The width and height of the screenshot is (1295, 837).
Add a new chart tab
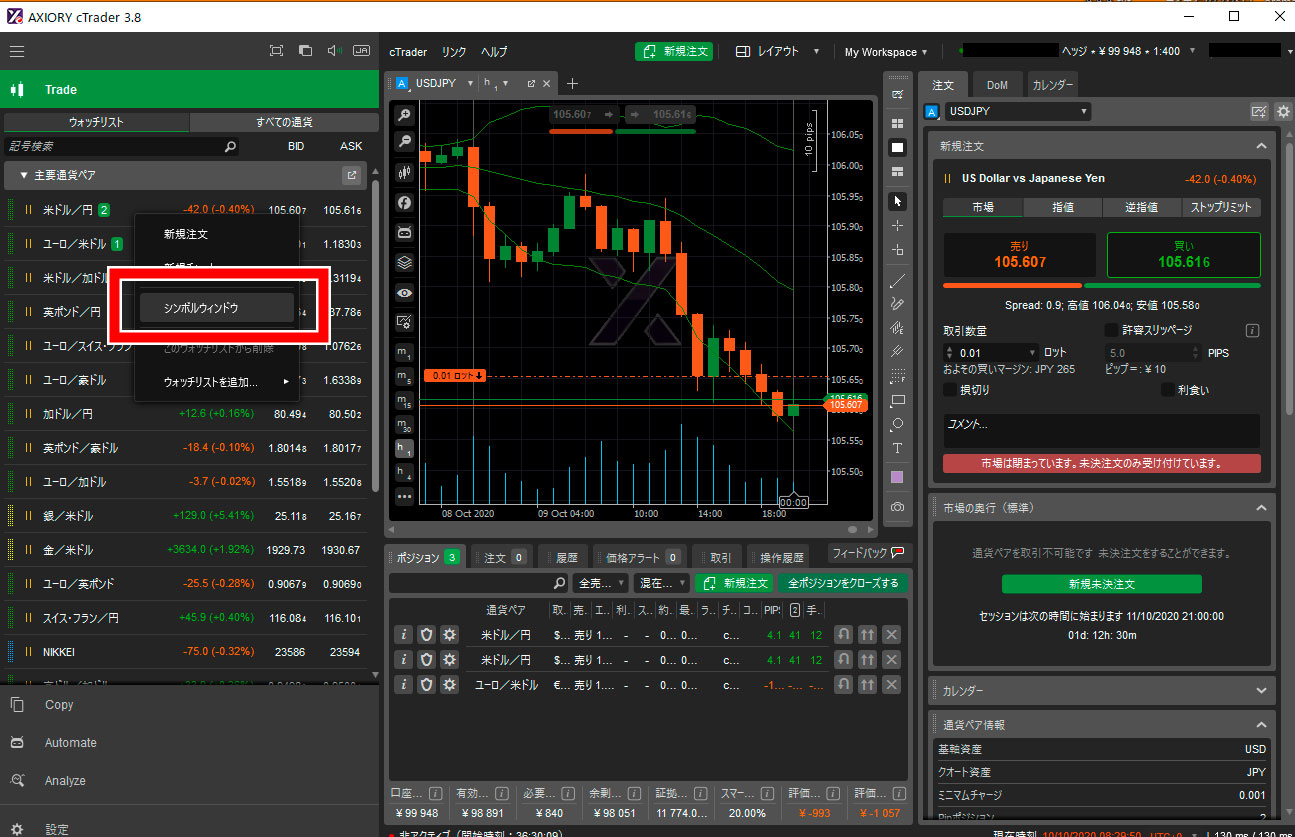572,84
